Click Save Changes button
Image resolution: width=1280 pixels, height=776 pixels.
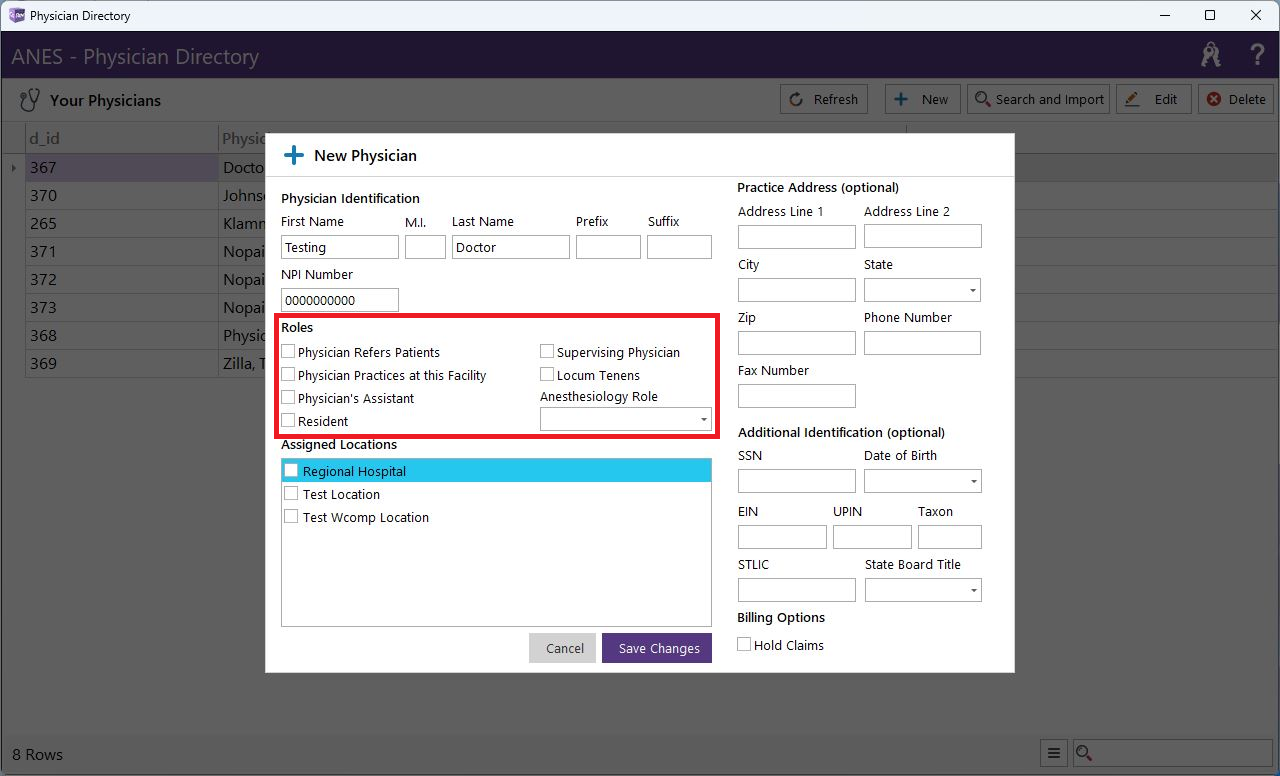[x=658, y=648]
